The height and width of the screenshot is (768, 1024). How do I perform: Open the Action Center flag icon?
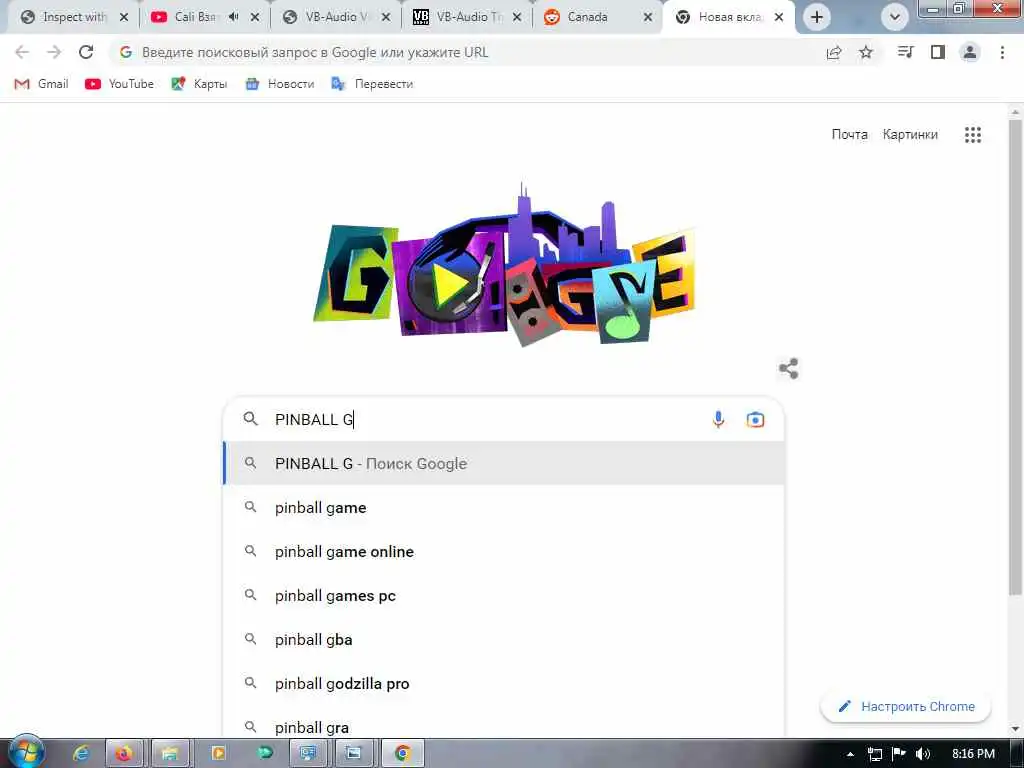click(899, 754)
